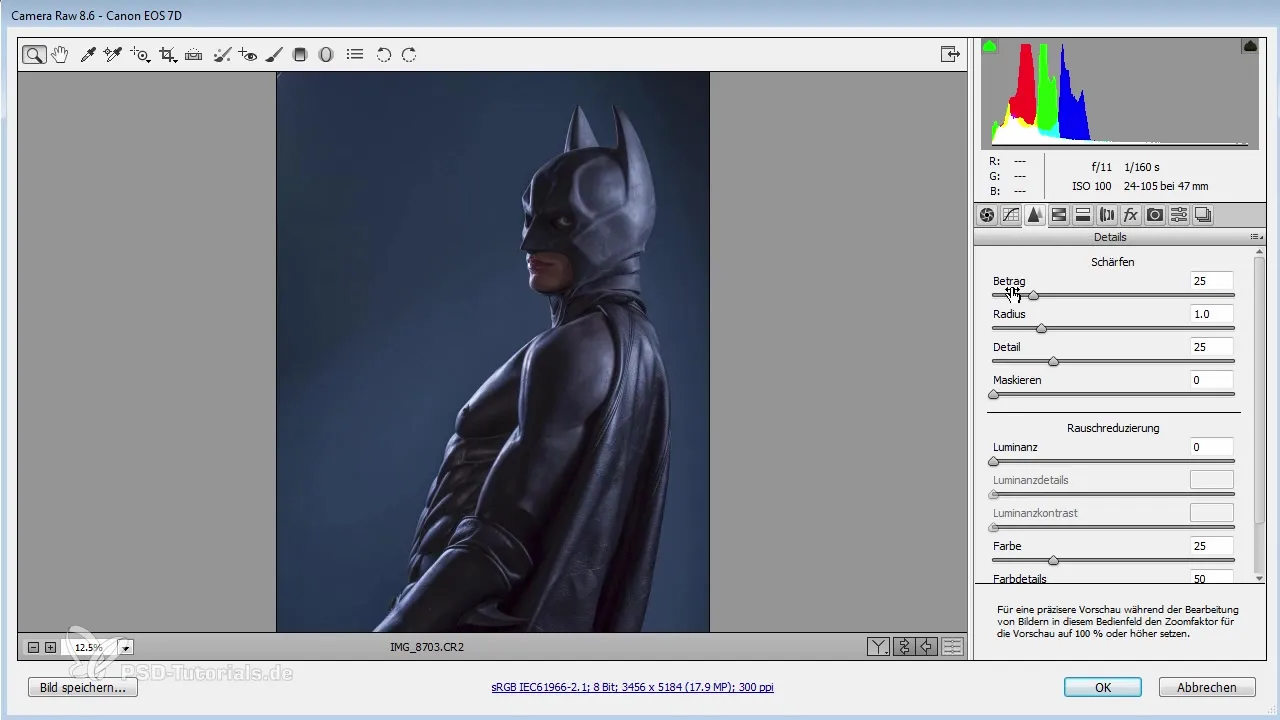
Task: Select the Targeted Adjustment tool
Action: coord(140,55)
